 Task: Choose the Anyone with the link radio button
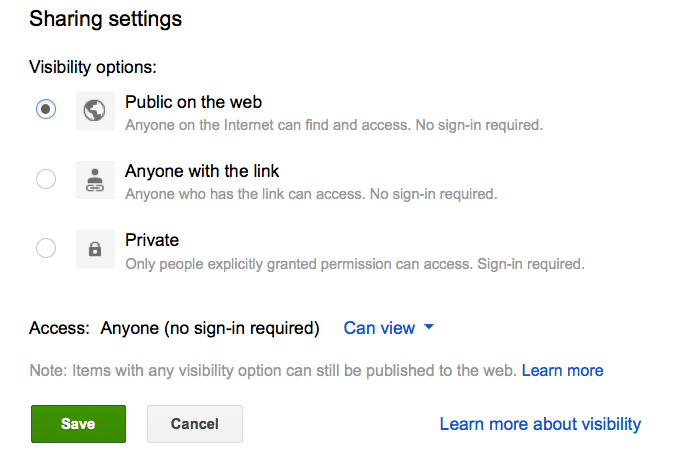pos(46,180)
